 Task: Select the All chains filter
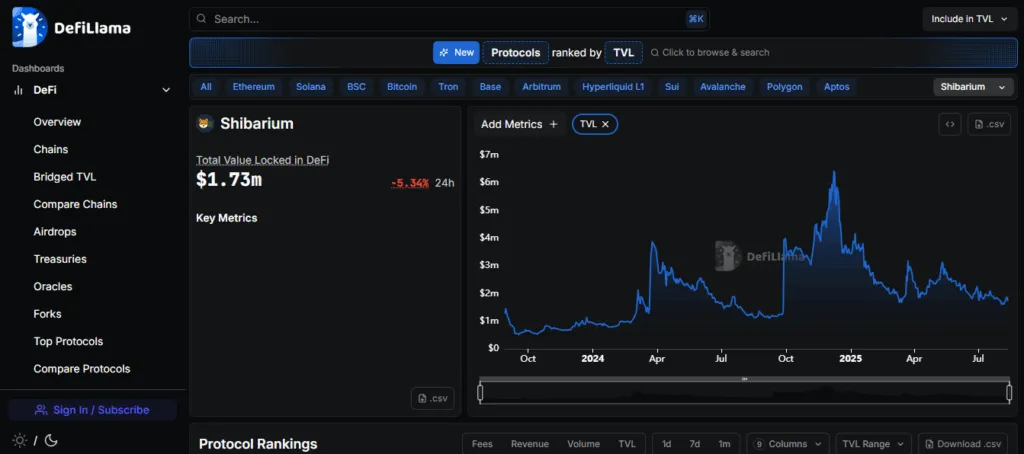coord(206,86)
